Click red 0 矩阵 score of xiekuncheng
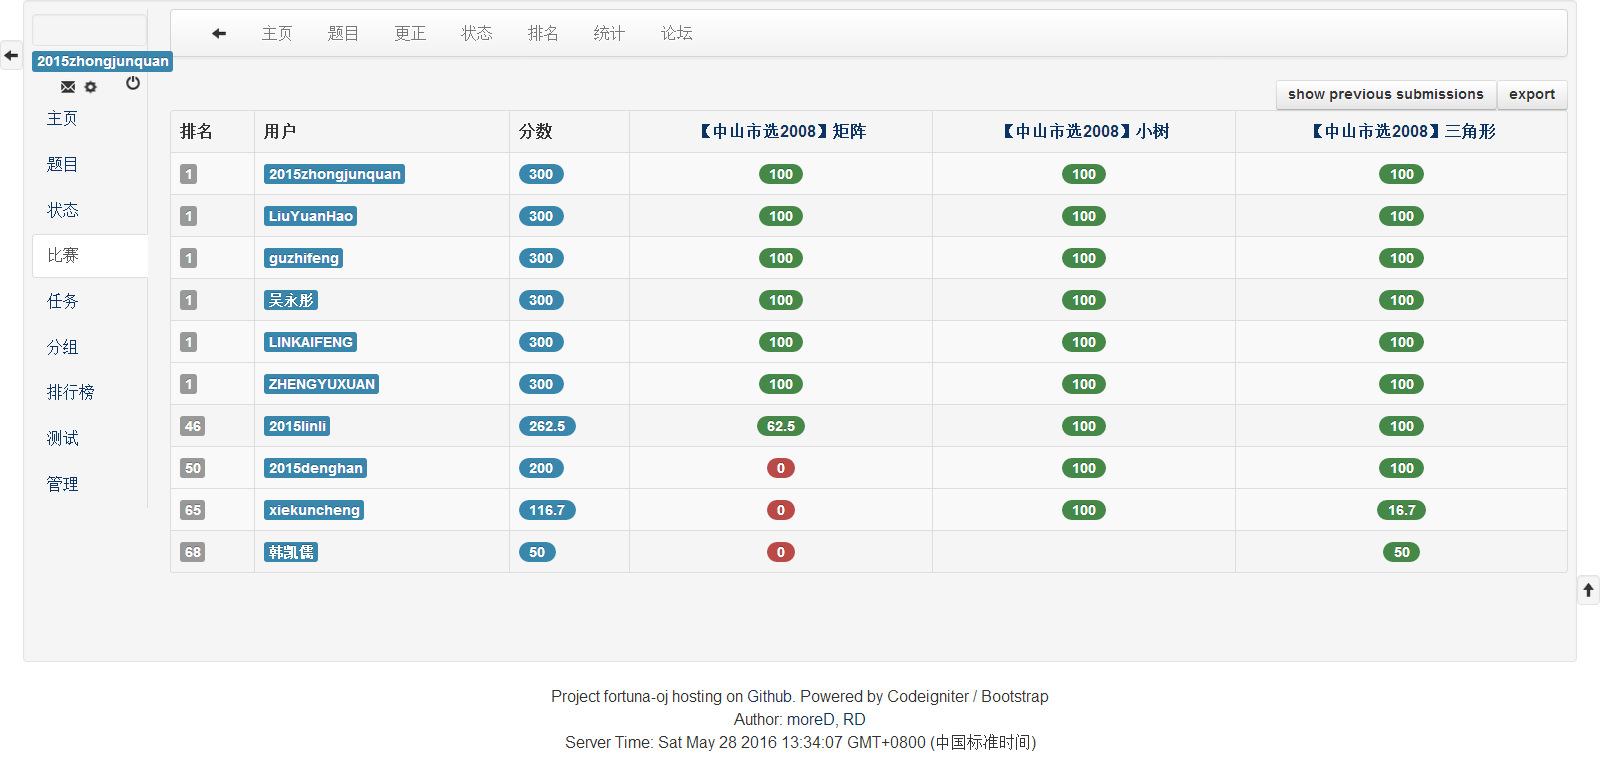Screen dimensions: 1600x766 [781, 510]
